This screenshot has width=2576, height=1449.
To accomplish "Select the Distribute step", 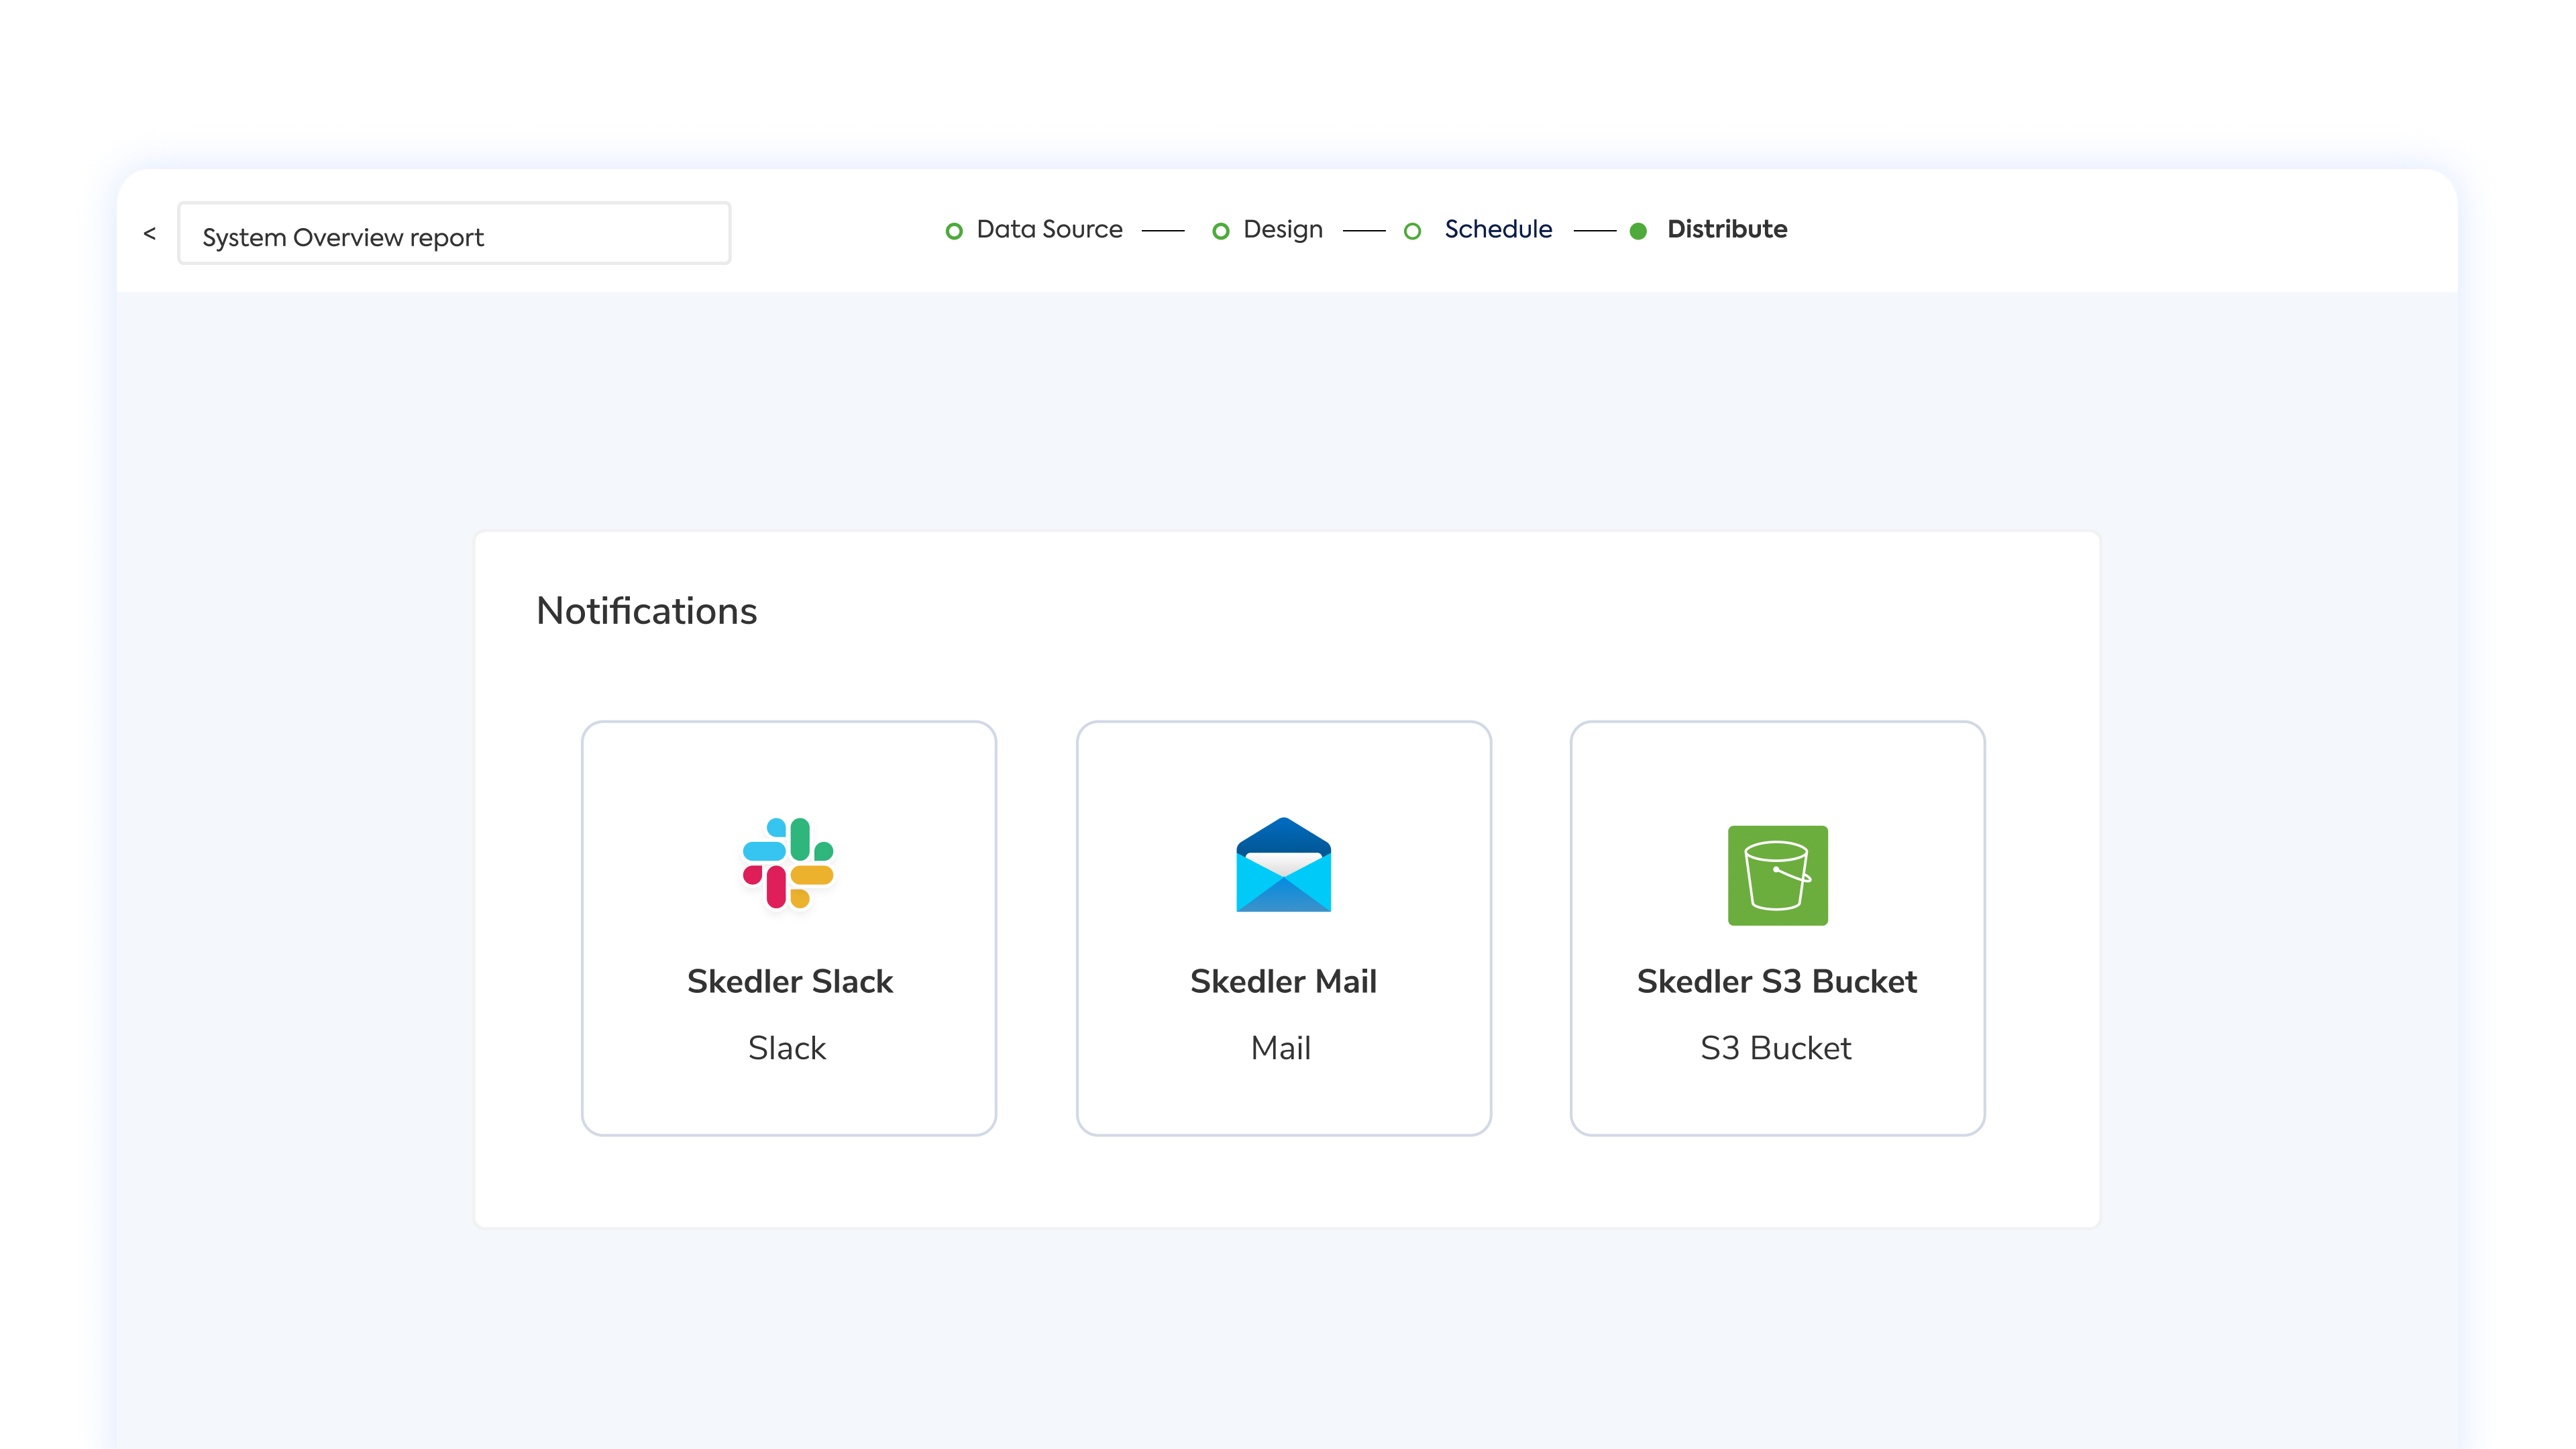I will [1727, 229].
